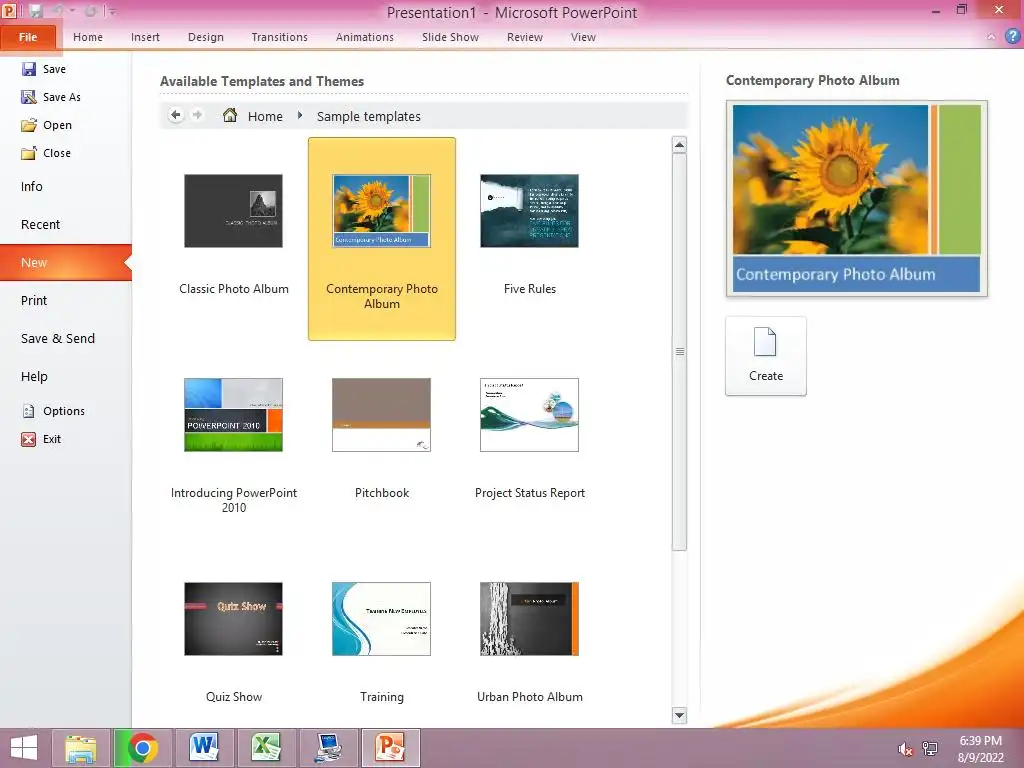
Task: Open the Customize Quick Access Toolbar dropdown
Action: 113,12
